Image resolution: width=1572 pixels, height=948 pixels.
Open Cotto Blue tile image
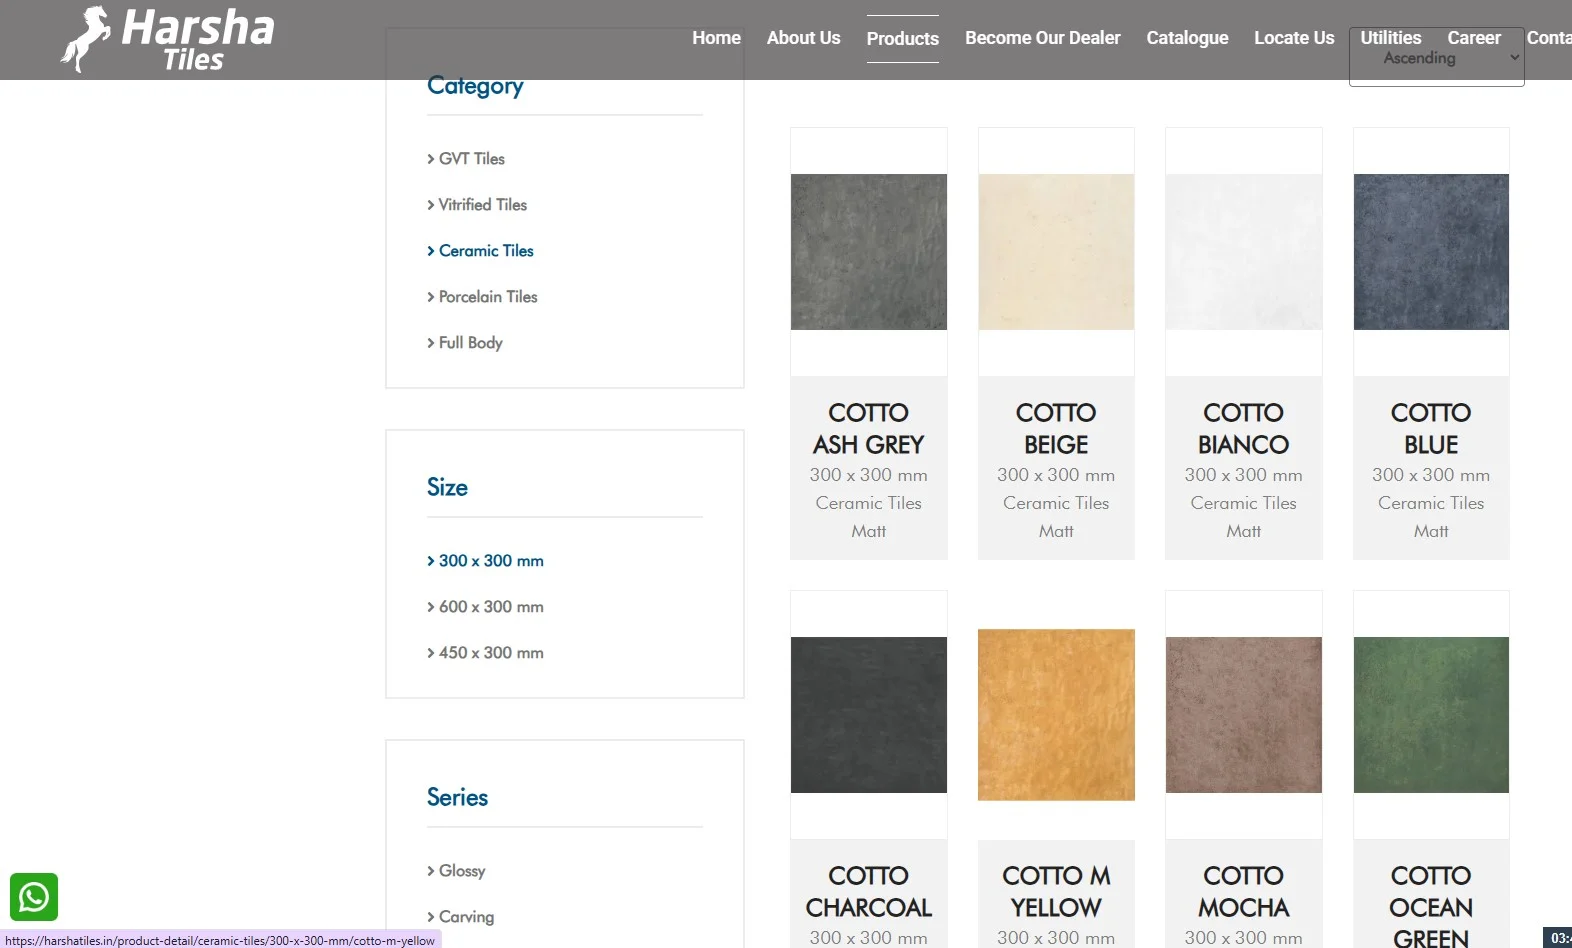(1431, 252)
